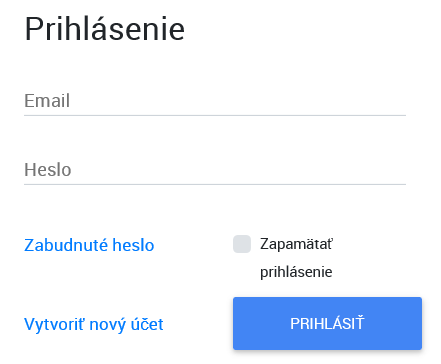Image resolution: width=441 pixels, height=364 pixels.
Task: Submit with the blue PRIHLÁSIŤ button
Action: pos(327,323)
